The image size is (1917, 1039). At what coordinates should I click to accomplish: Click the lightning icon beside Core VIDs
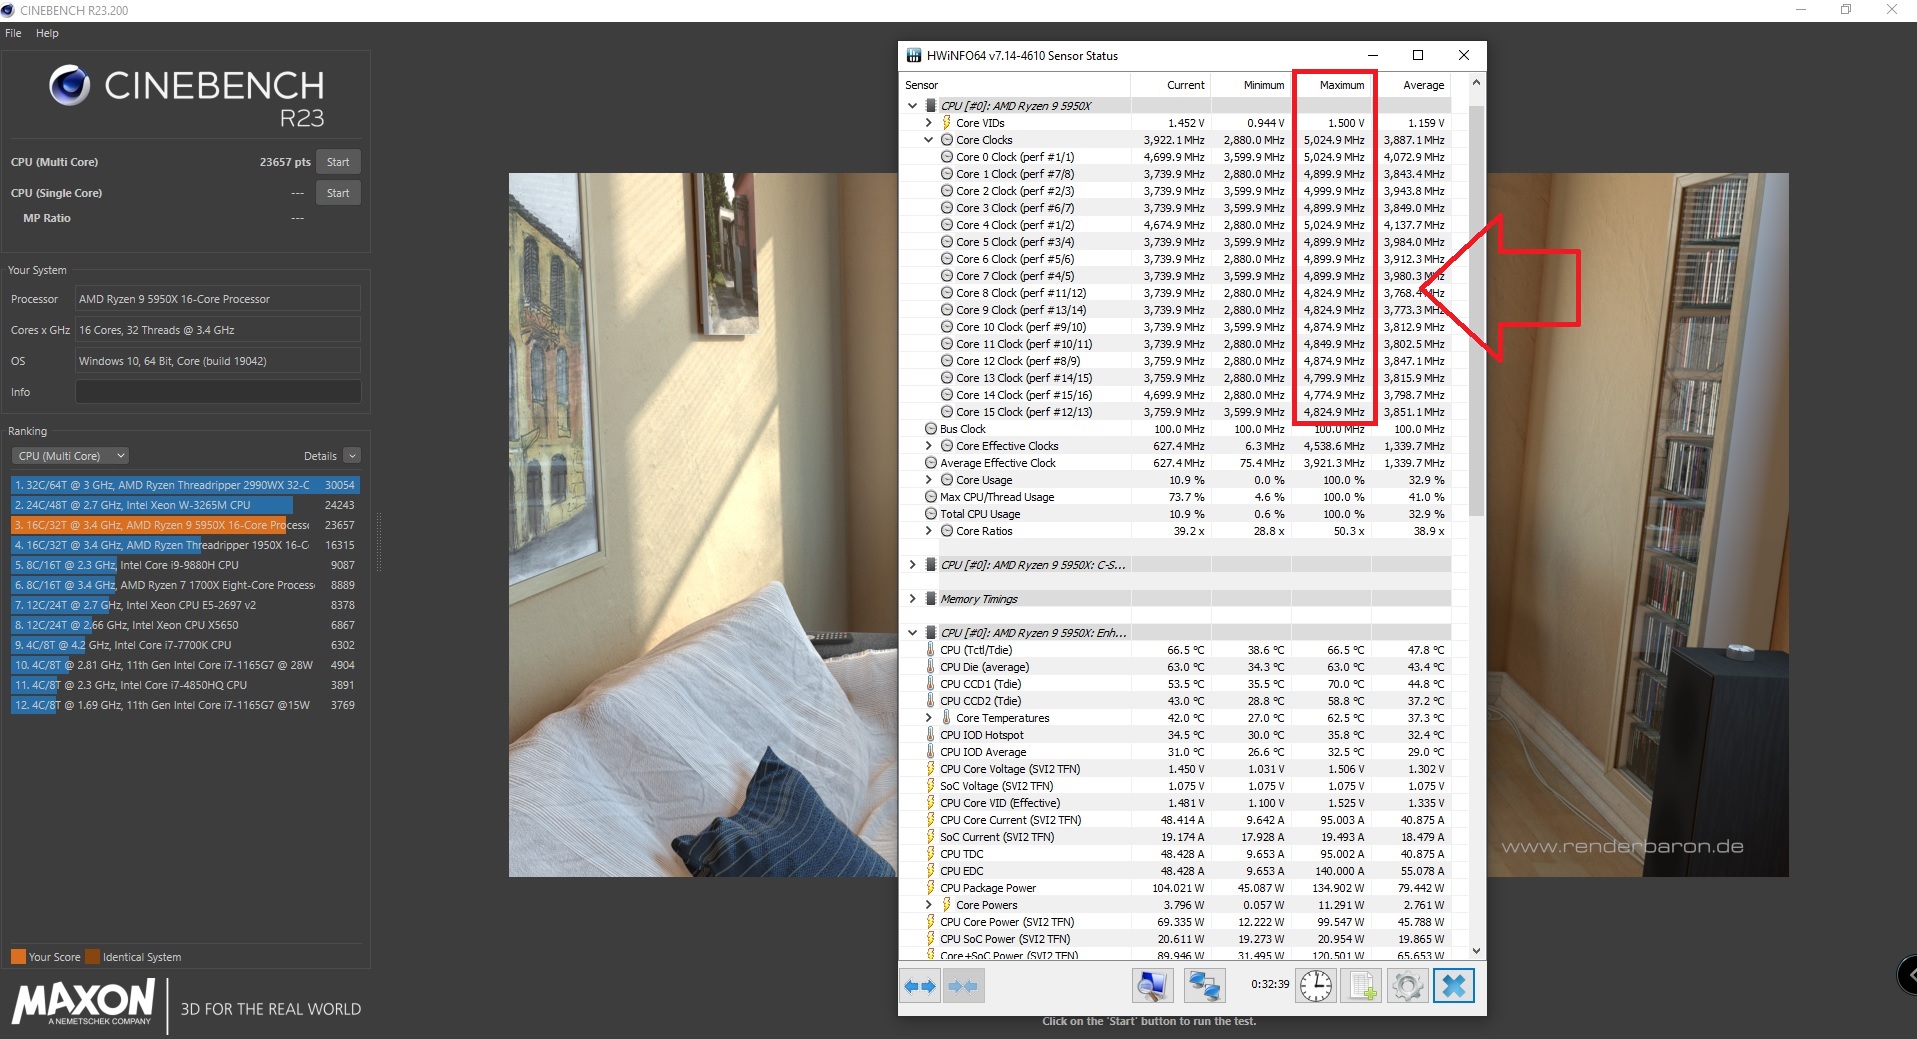coord(947,123)
